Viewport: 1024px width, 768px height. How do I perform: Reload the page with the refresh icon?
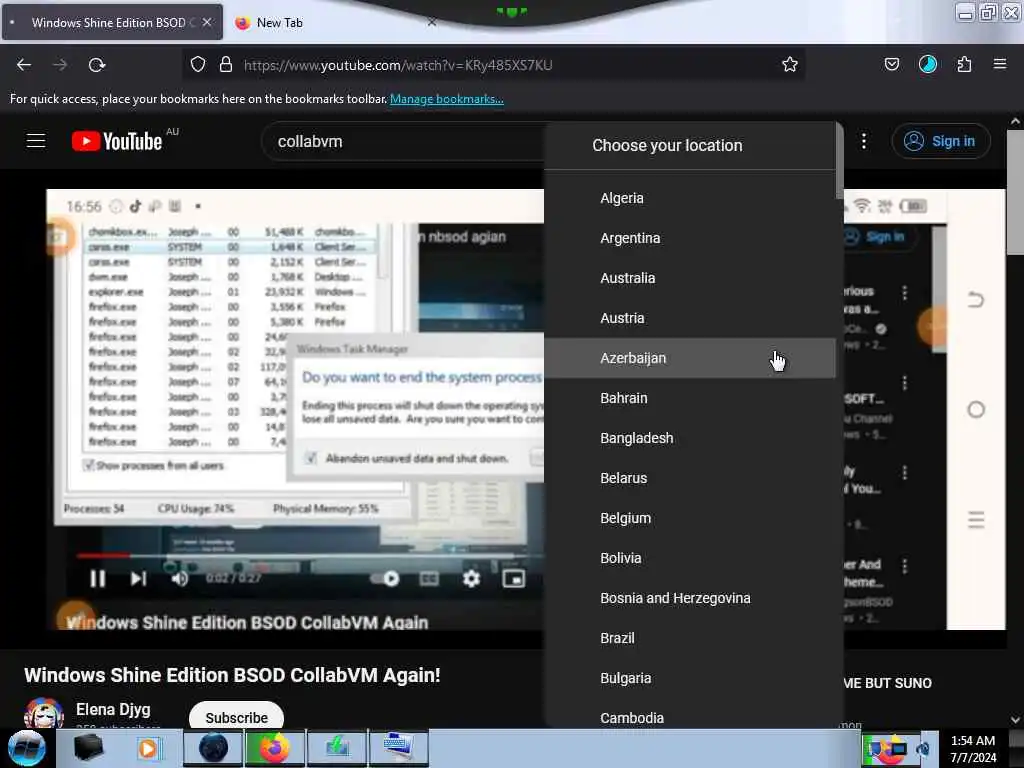97,65
